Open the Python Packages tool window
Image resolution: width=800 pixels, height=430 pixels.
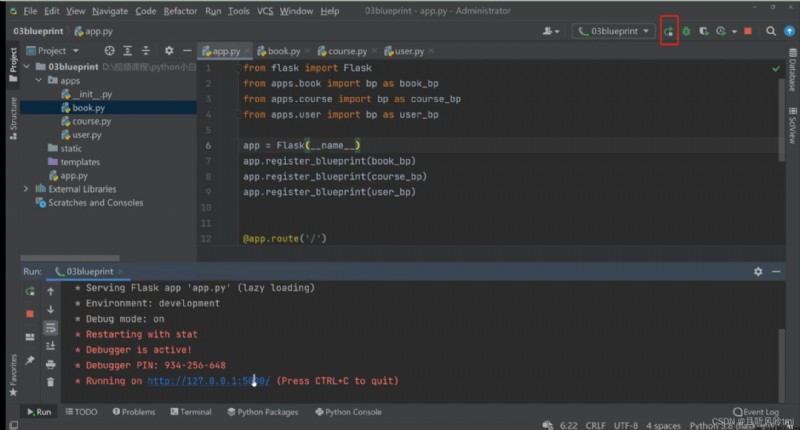263,412
